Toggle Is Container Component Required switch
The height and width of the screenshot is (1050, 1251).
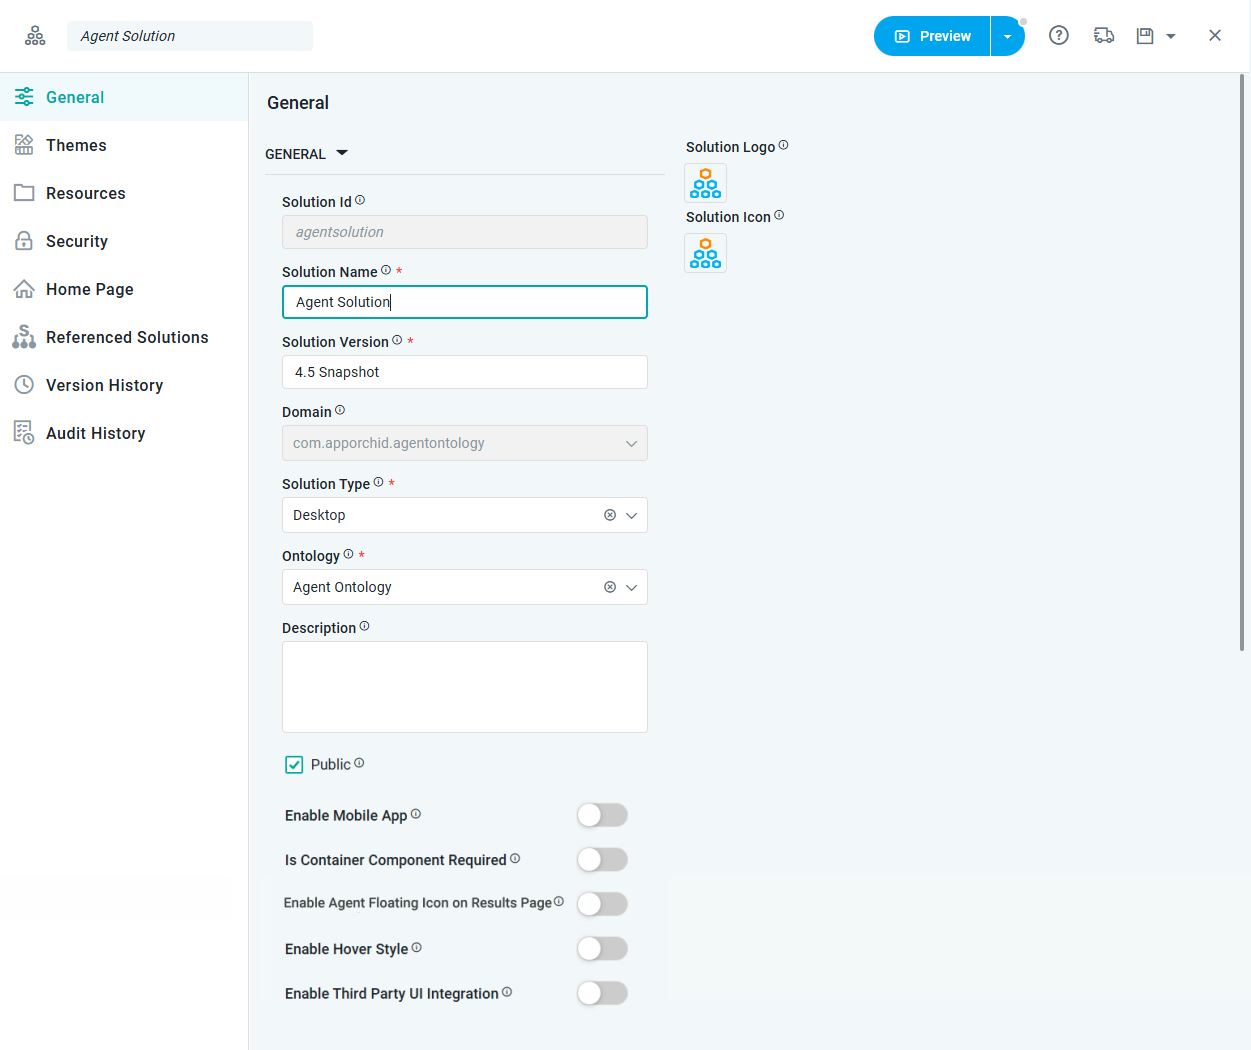(x=602, y=860)
